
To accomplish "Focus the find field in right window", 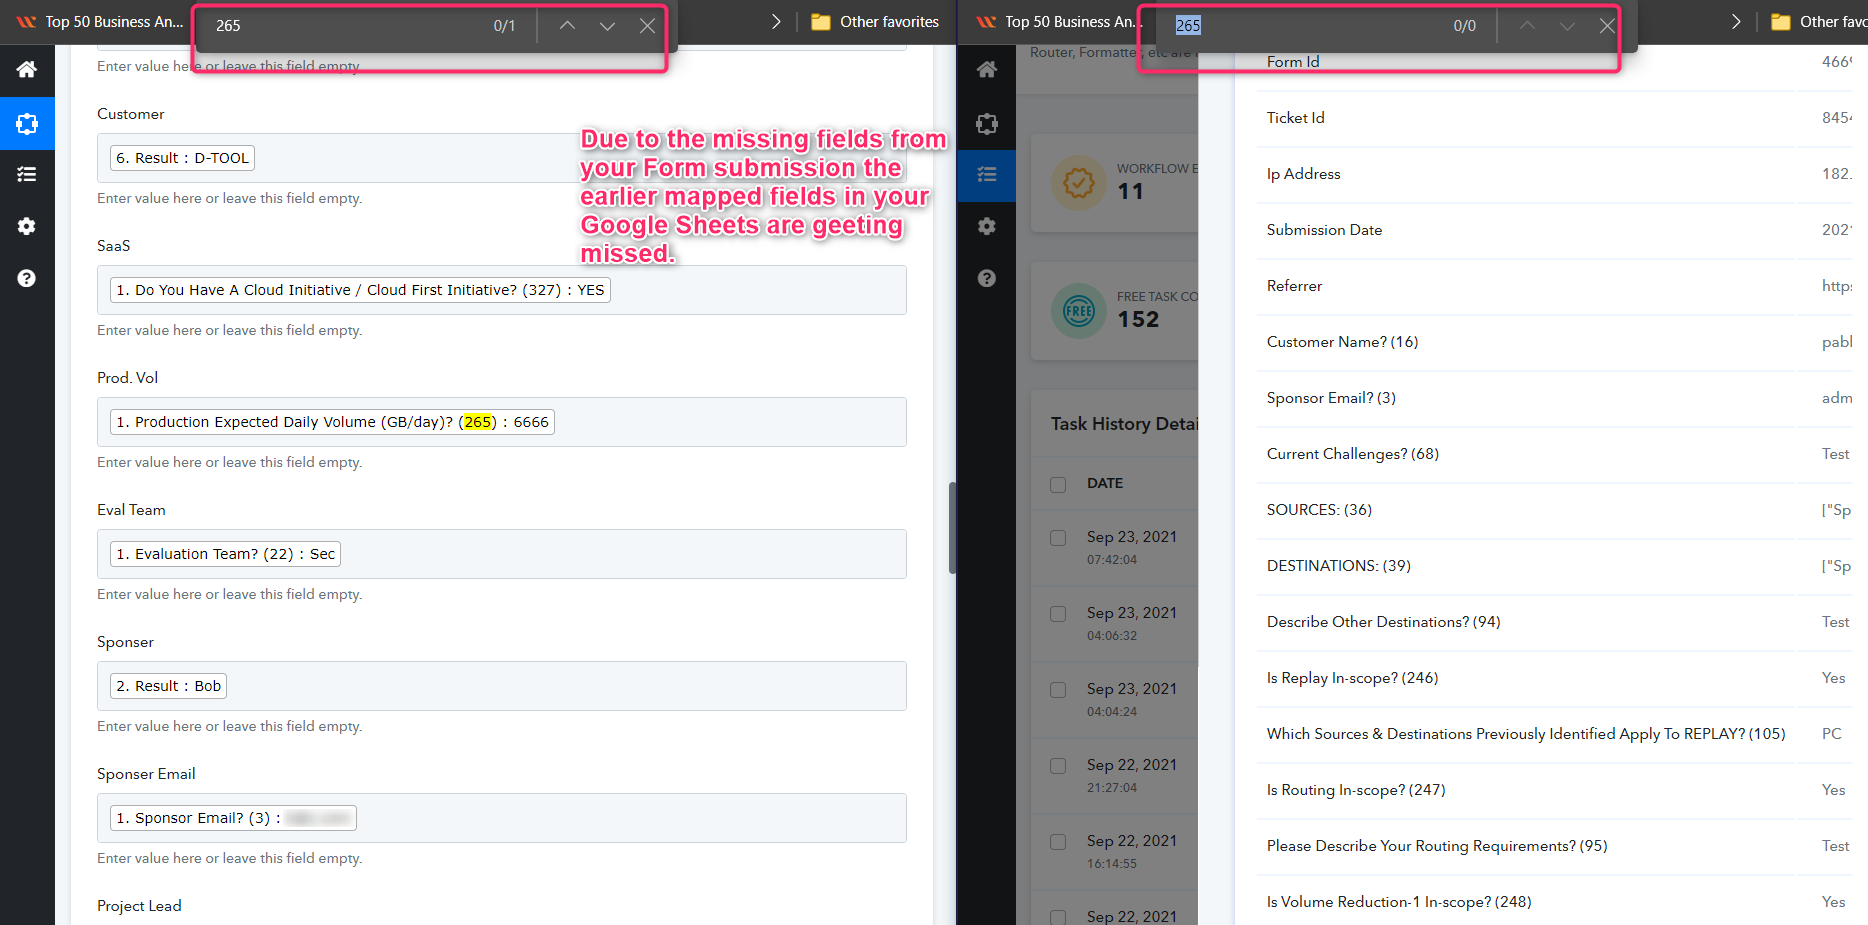I will click(1305, 26).
